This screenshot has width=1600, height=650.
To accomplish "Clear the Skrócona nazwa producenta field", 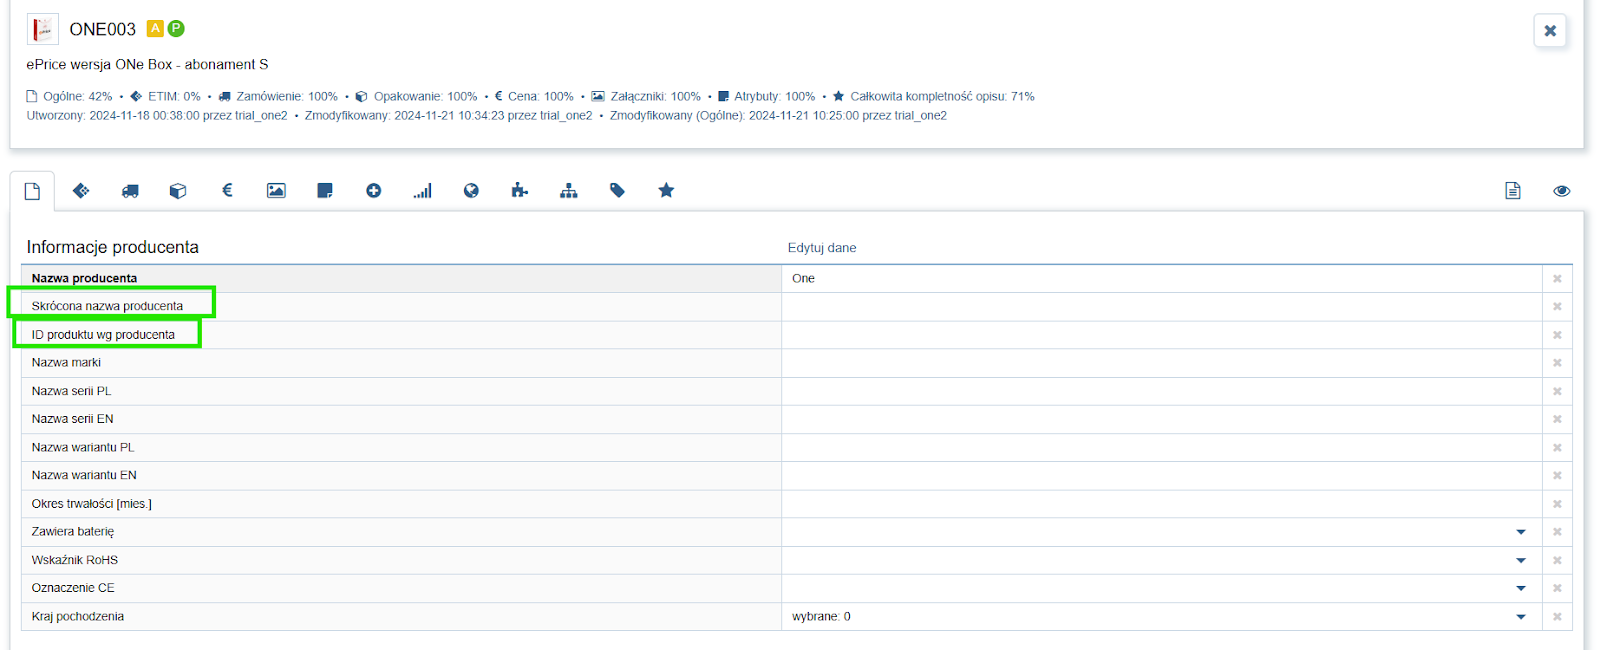I will (x=1557, y=307).
